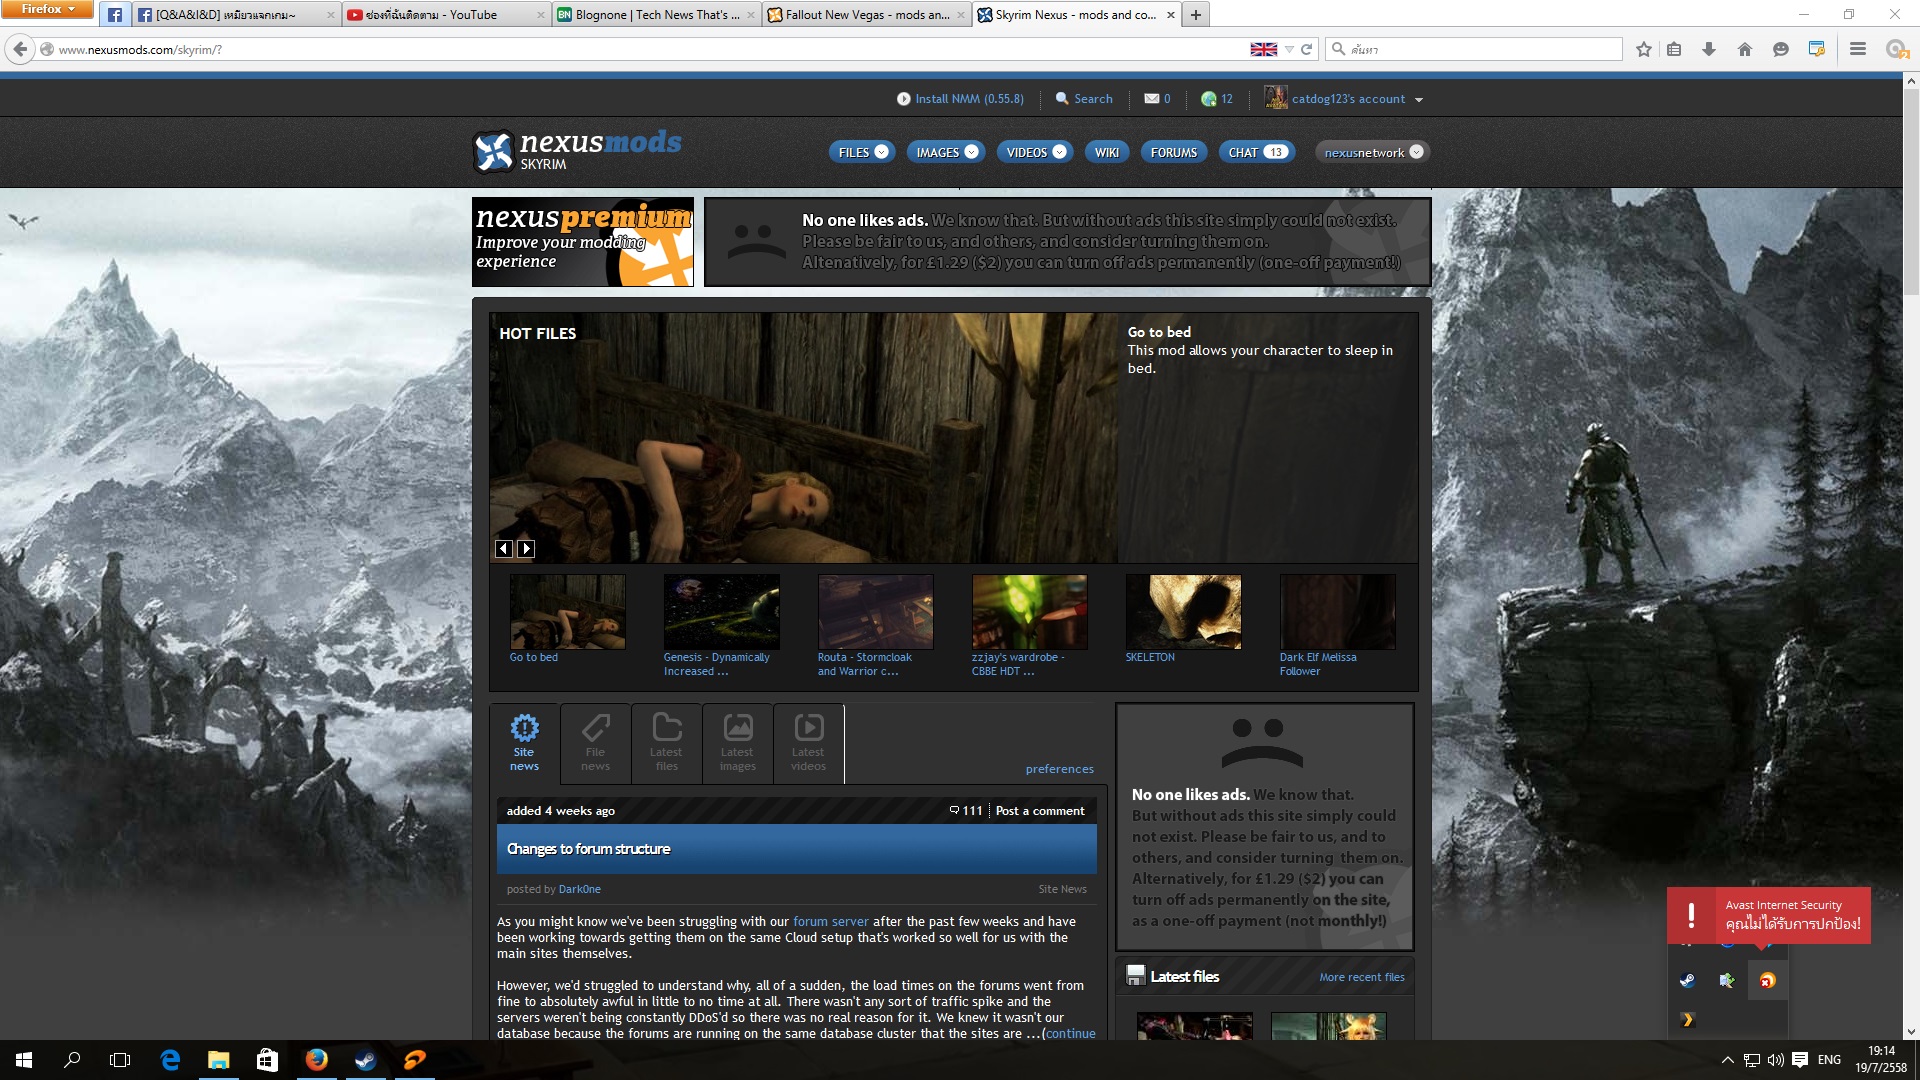Click the Steam icon in tray overflow

(1687, 981)
